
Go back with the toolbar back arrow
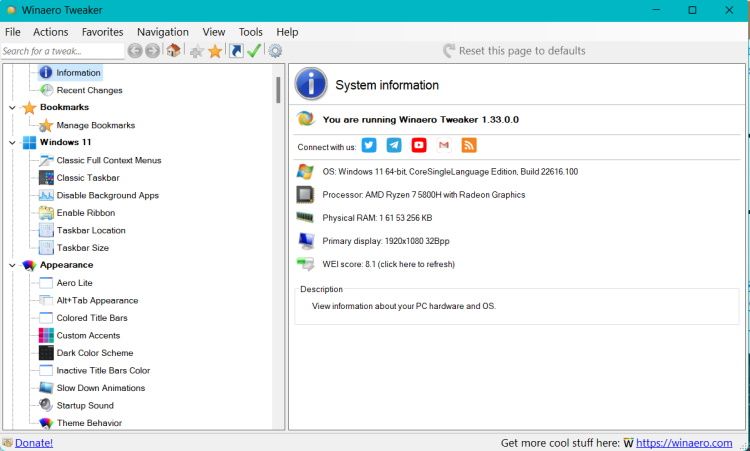click(135, 51)
